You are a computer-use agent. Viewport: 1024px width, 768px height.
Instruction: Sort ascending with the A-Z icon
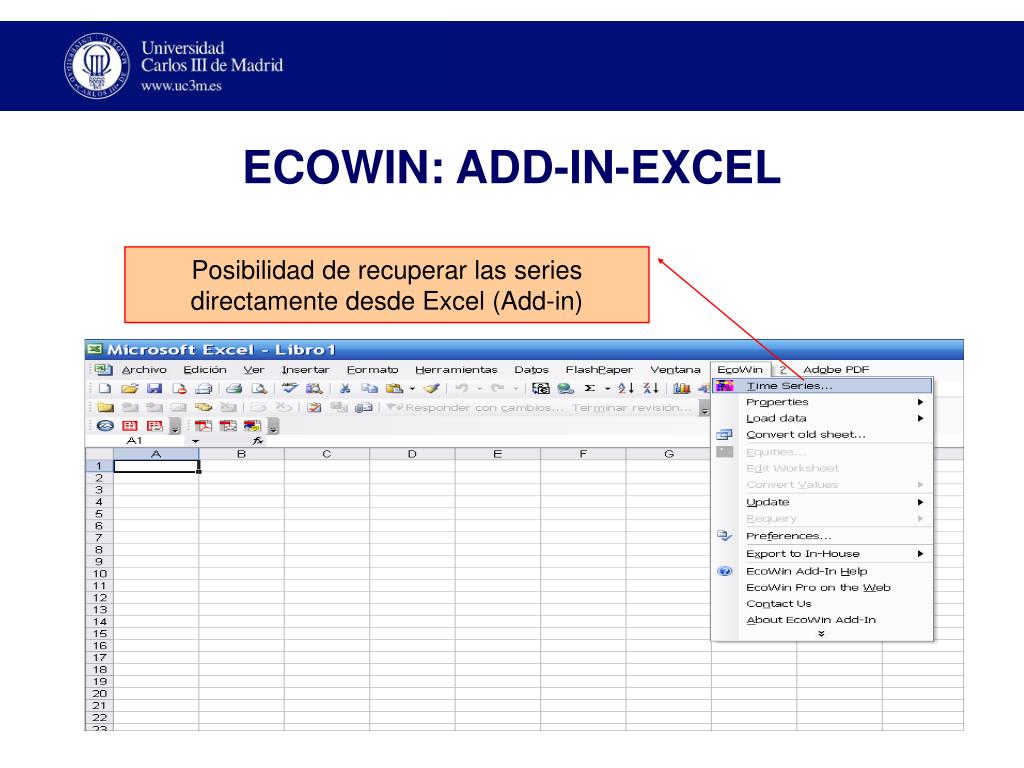(626, 389)
